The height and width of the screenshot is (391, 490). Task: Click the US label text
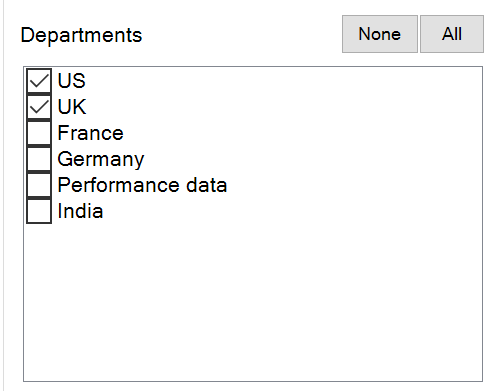click(72, 81)
